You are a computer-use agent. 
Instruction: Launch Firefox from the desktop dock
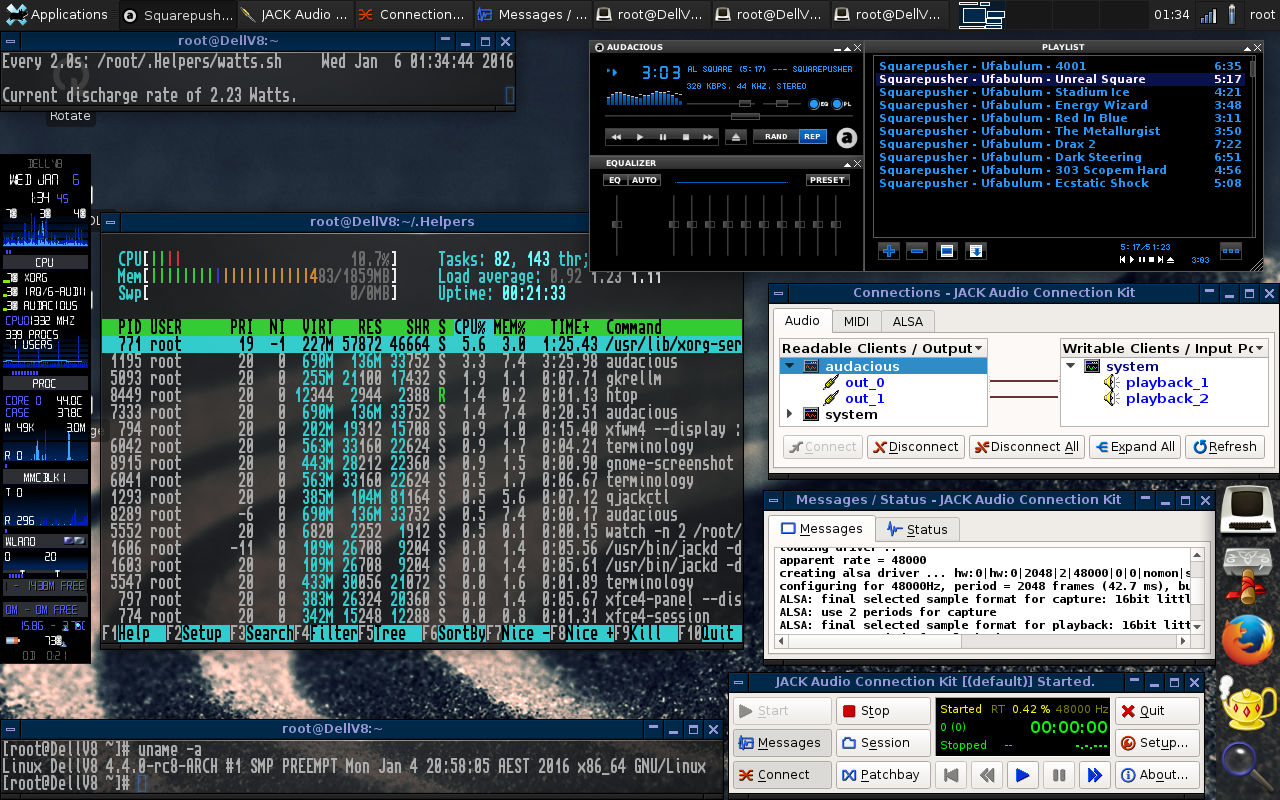1247,638
